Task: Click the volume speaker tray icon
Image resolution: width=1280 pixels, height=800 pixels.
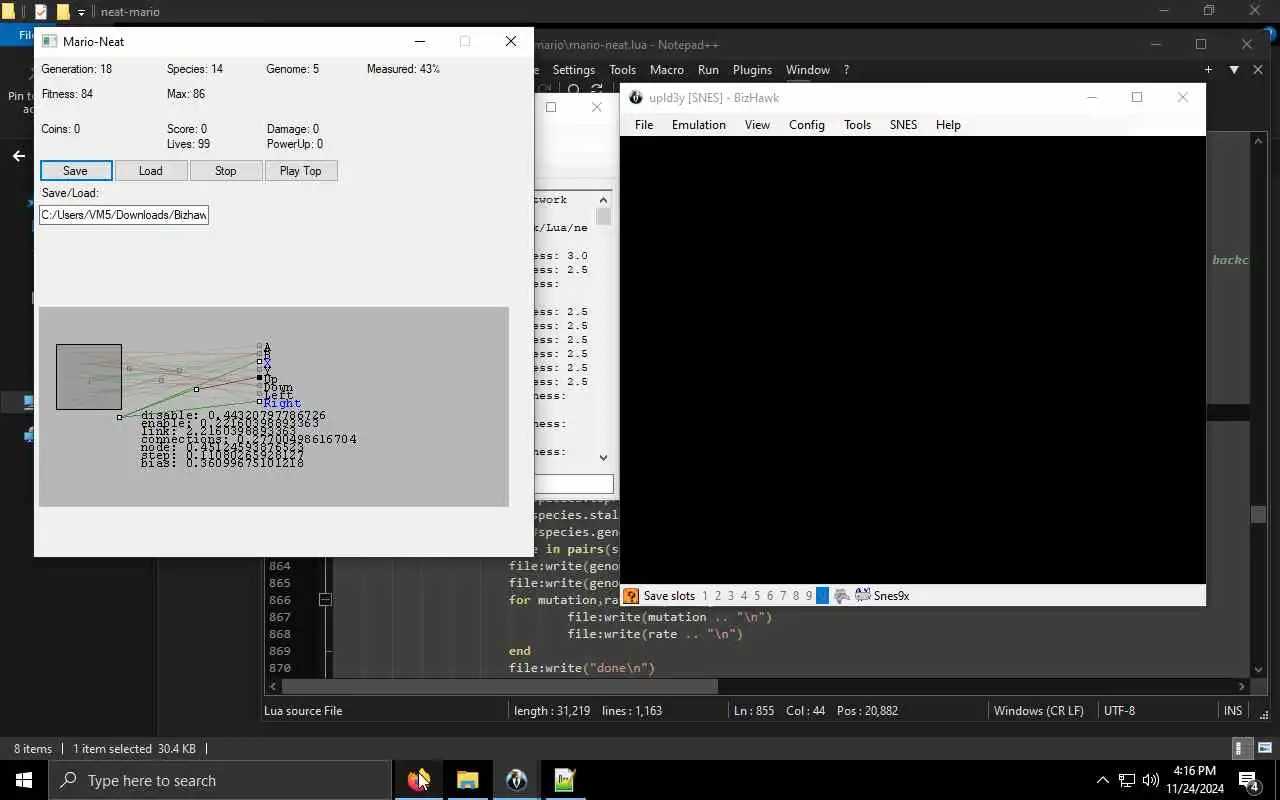Action: (1151, 780)
